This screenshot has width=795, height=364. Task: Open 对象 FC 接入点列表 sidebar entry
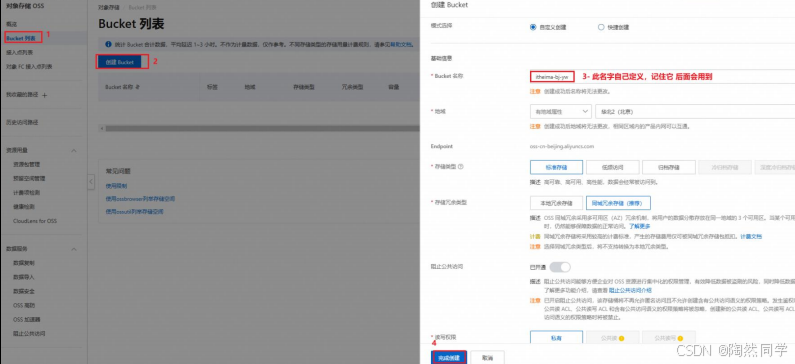pyautogui.click(x=29, y=66)
